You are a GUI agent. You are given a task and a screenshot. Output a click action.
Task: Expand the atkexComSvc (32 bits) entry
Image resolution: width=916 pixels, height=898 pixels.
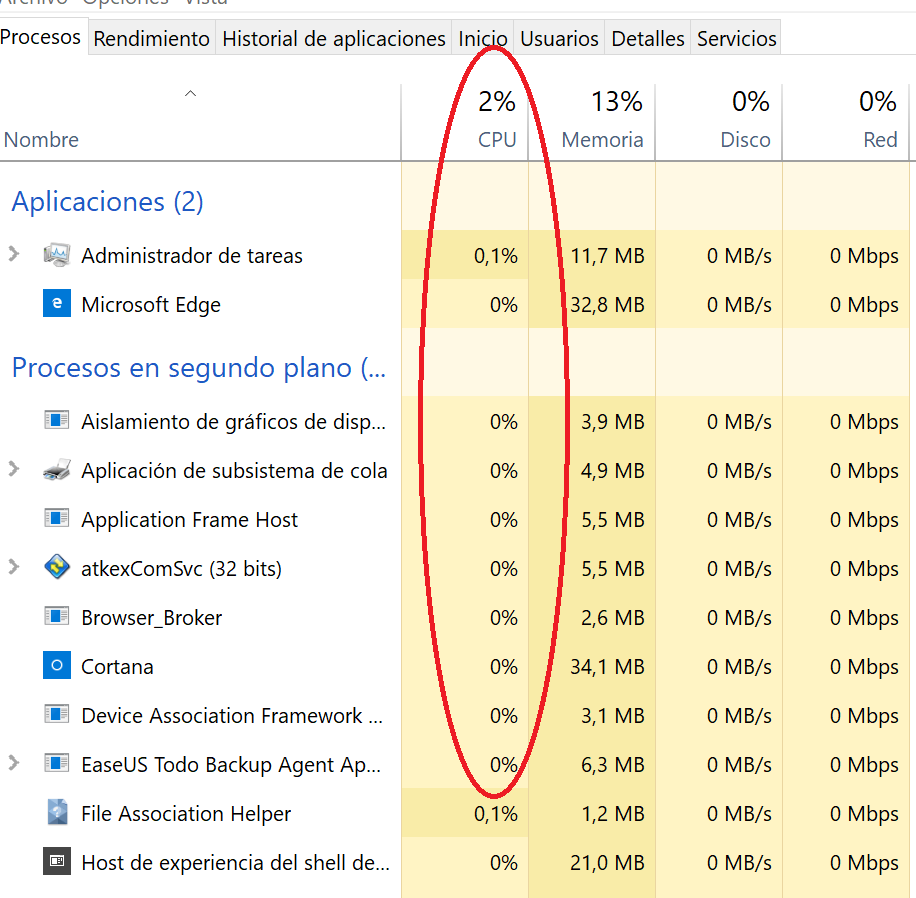coord(14,567)
